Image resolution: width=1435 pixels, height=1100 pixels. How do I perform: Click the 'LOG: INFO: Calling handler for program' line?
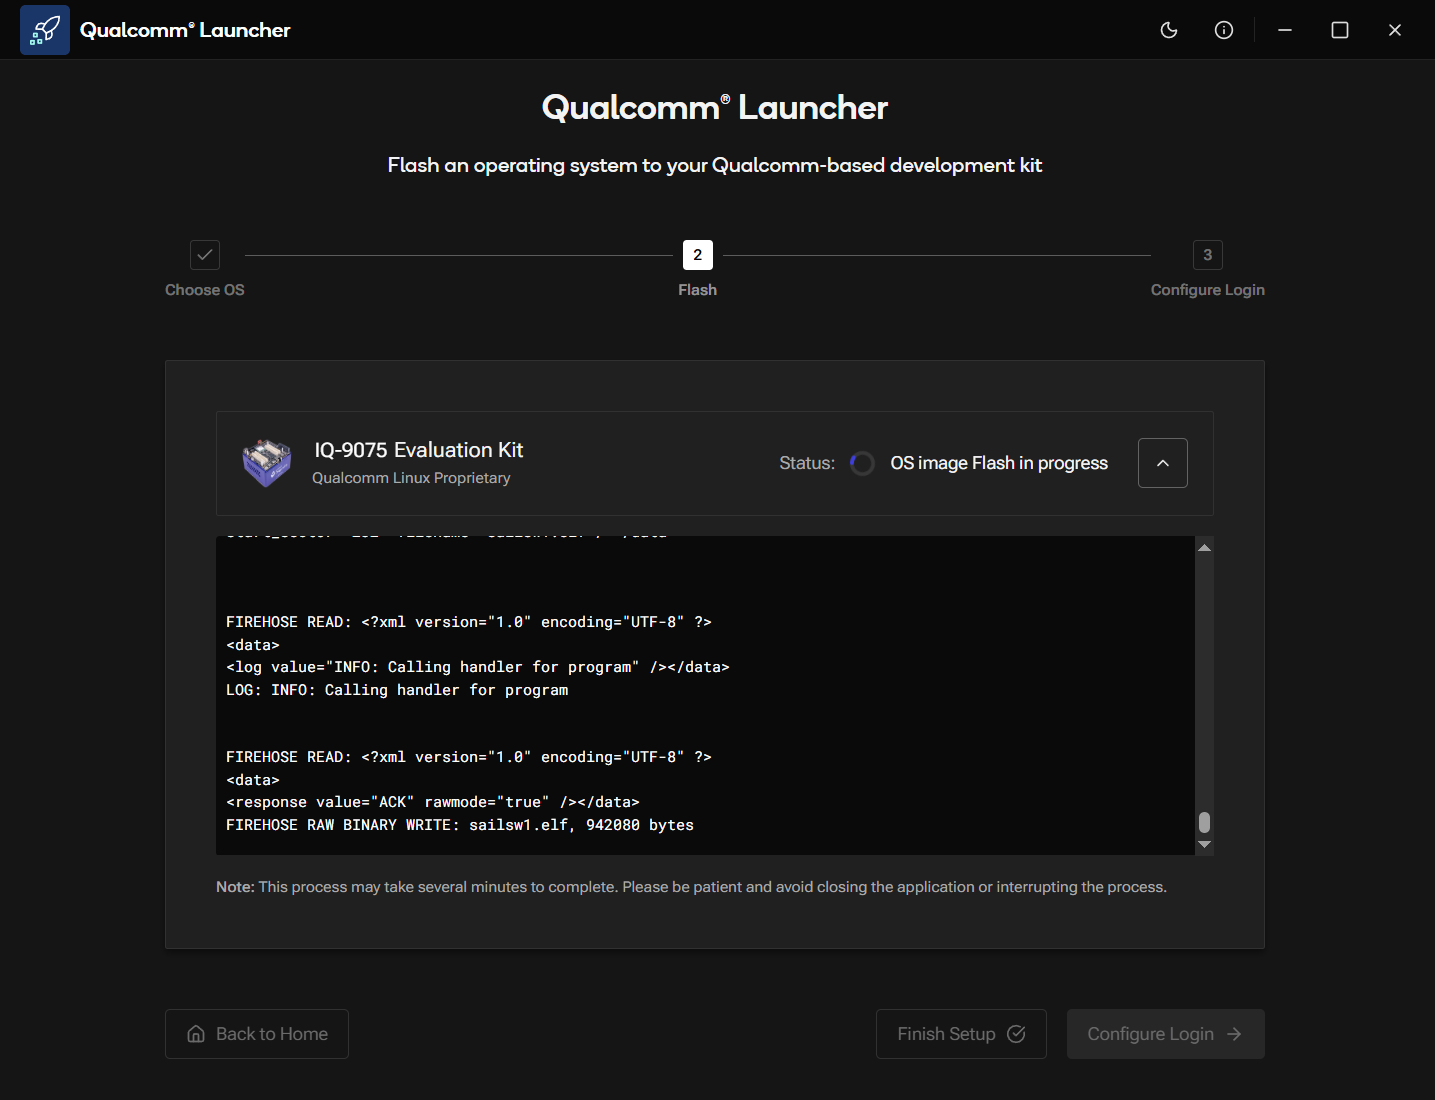[x=397, y=690]
